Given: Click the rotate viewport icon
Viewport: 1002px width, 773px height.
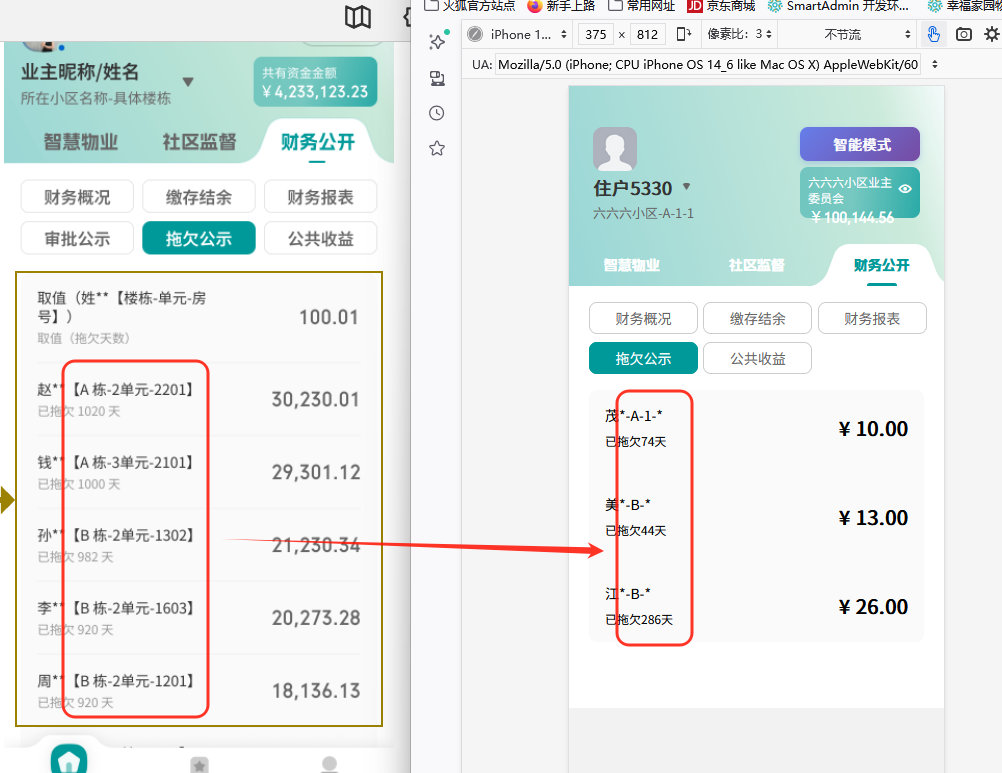Looking at the screenshot, I should (x=684, y=34).
